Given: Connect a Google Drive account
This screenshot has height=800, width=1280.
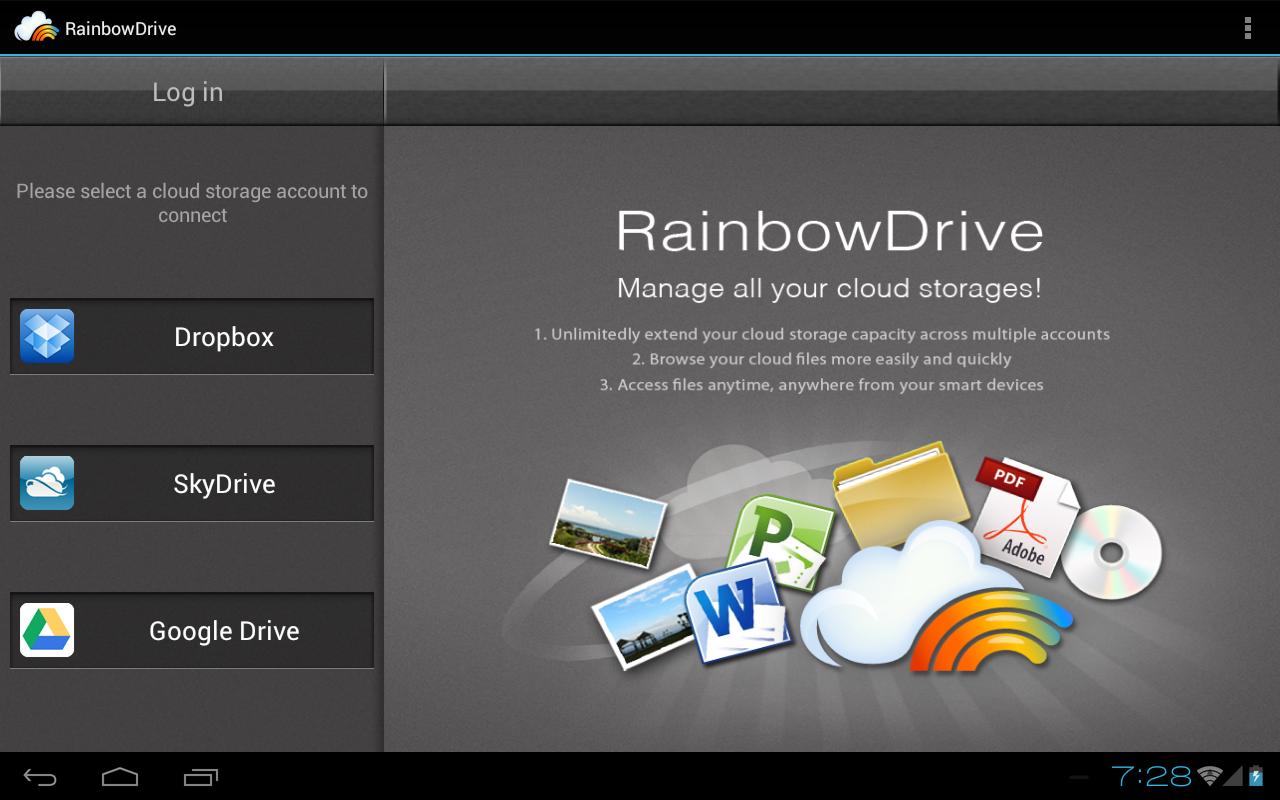Looking at the screenshot, I should pyautogui.click(x=192, y=630).
